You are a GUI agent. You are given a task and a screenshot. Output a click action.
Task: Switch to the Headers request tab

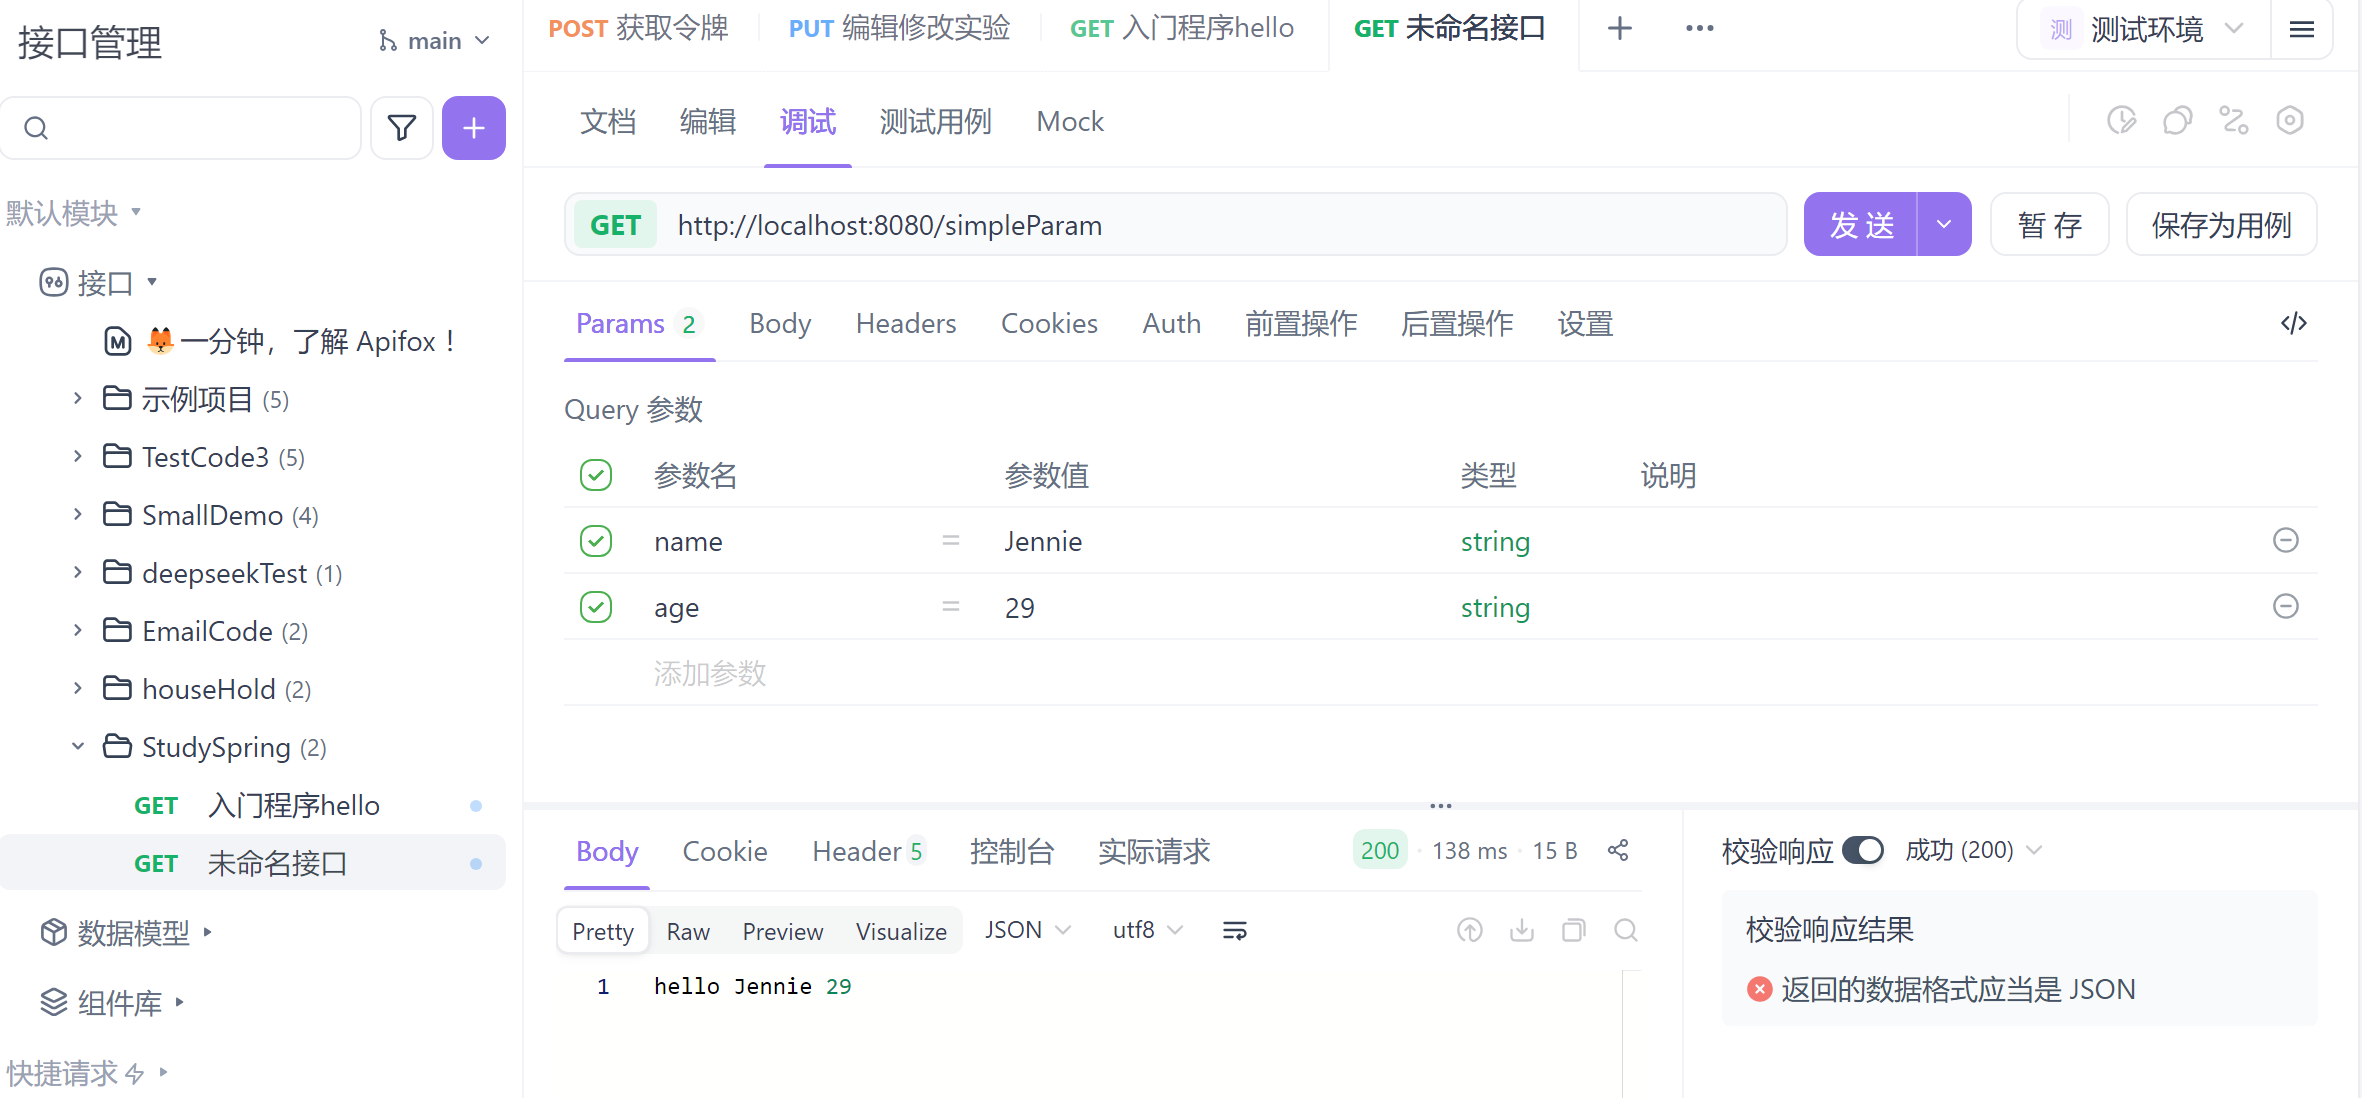click(x=905, y=324)
